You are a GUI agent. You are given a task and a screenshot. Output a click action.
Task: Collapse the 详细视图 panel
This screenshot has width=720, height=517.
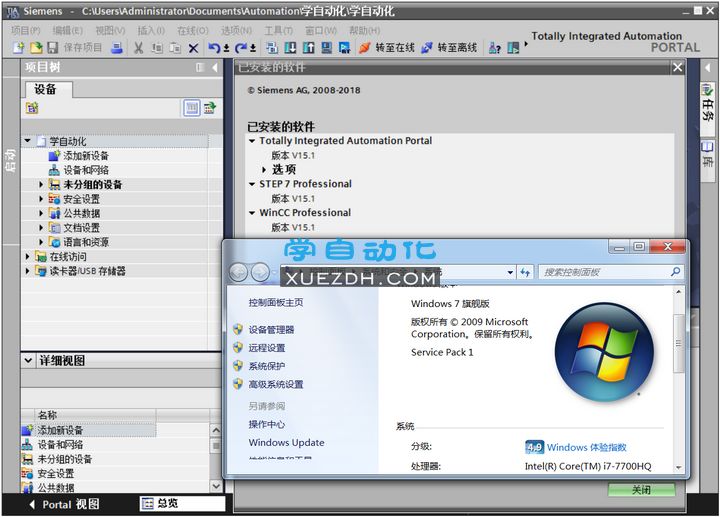[x=28, y=360]
